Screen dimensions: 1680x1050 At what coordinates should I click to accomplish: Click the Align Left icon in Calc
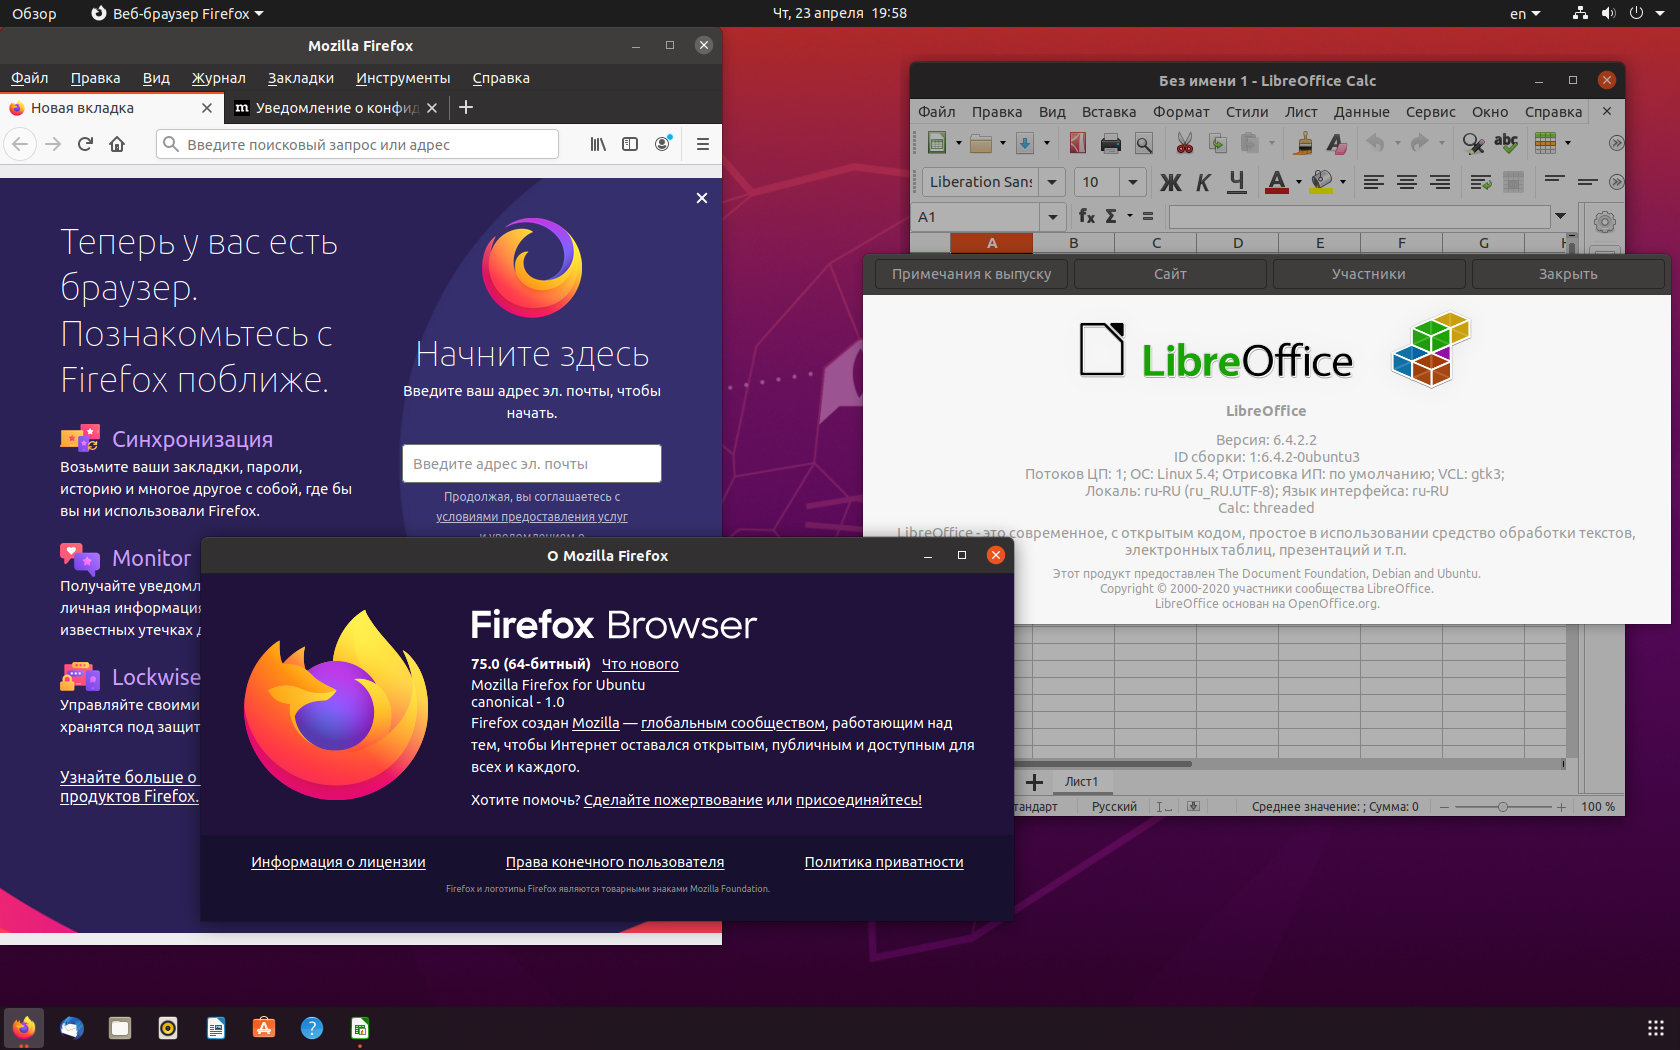click(1374, 182)
